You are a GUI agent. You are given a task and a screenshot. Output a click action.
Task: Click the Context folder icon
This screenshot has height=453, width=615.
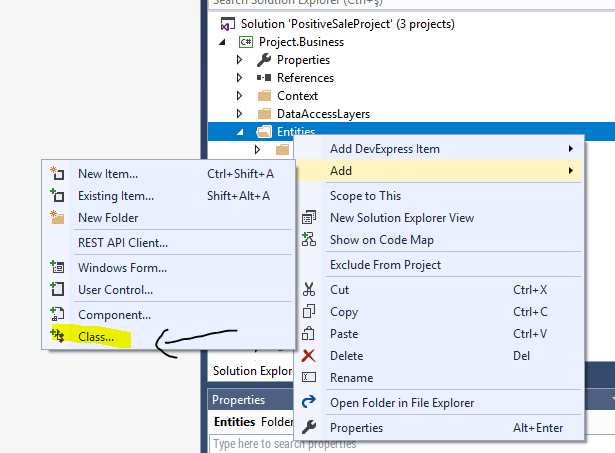(264, 96)
